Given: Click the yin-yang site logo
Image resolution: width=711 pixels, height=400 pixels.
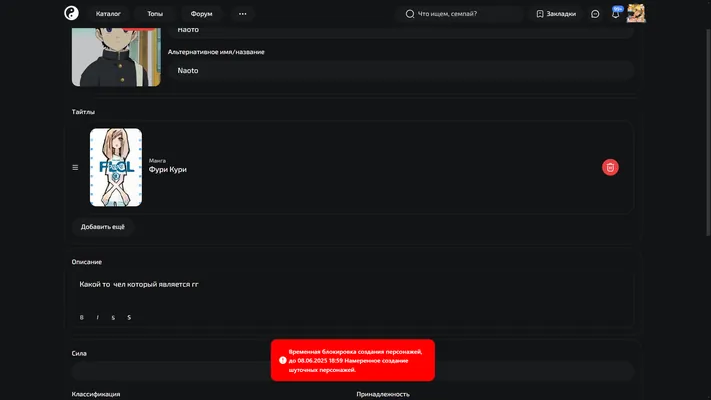Looking at the screenshot, I should point(71,13).
